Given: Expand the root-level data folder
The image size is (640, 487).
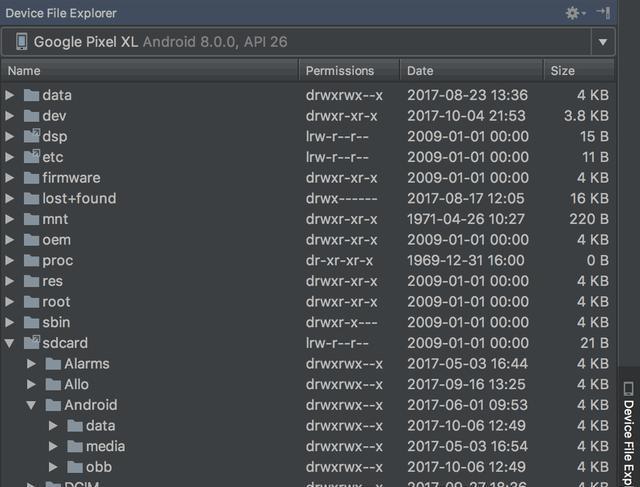Looking at the screenshot, I should [x=9, y=95].
